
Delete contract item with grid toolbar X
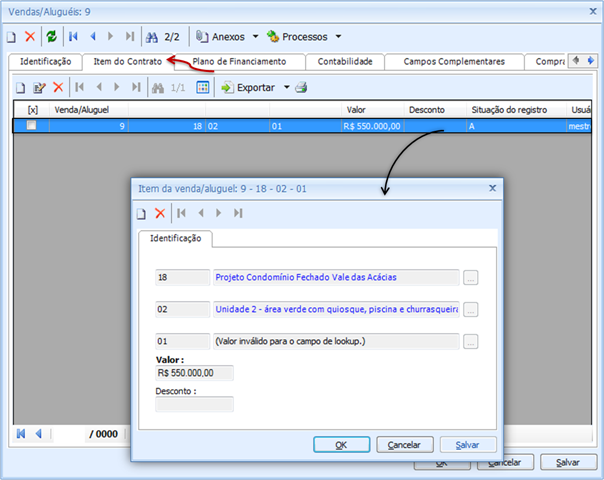pyautogui.click(x=58, y=87)
